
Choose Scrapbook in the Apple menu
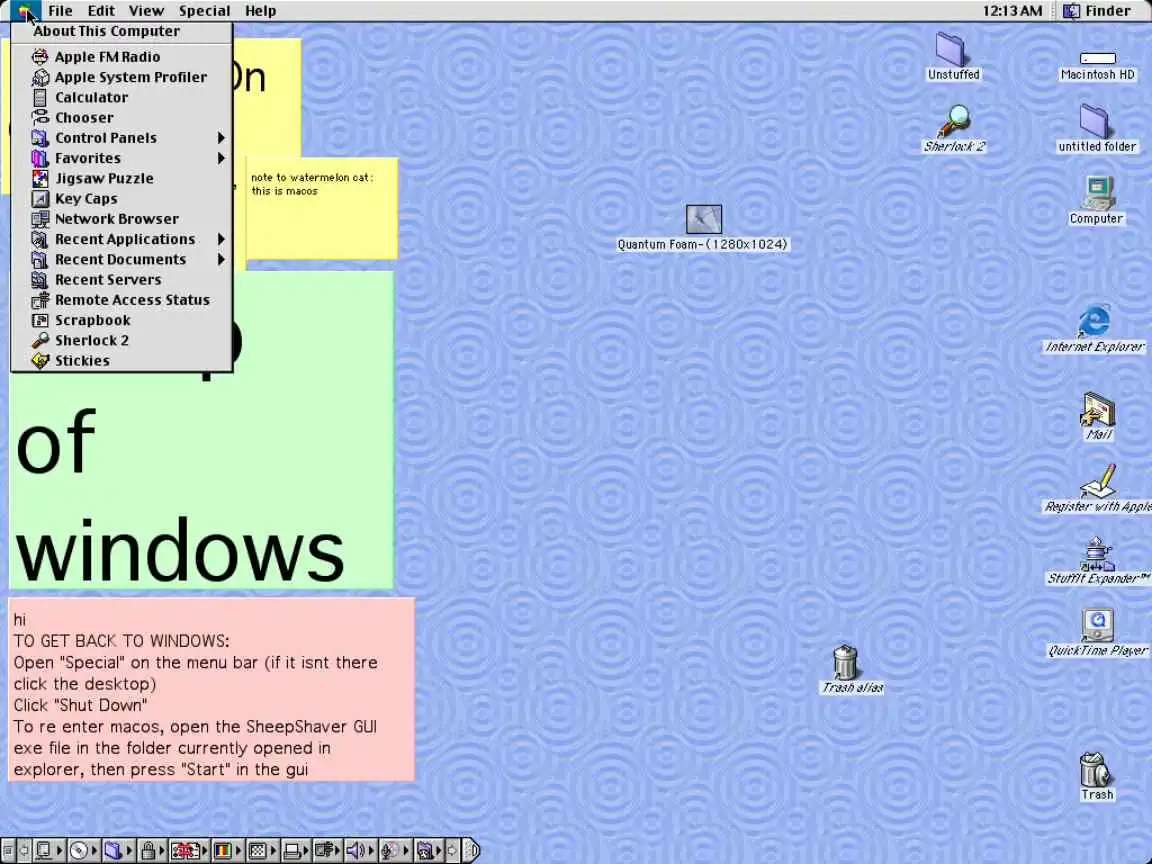[x=121, y=320]
